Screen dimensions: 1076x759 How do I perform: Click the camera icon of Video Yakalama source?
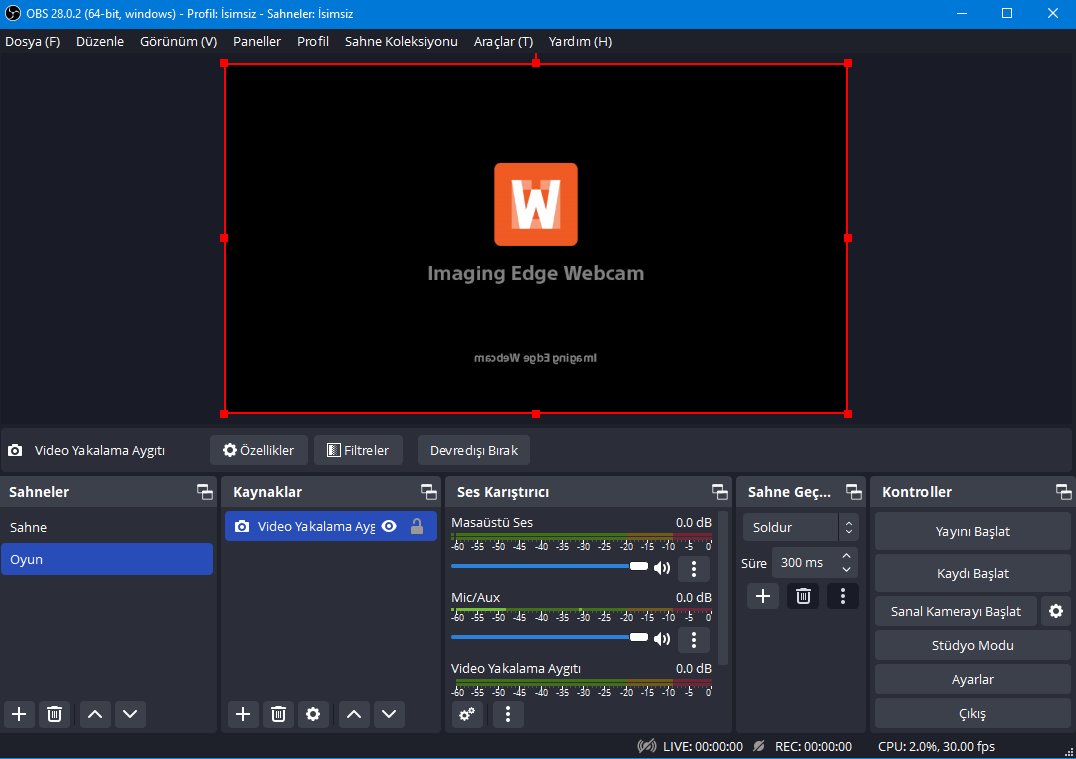[242, 526]
